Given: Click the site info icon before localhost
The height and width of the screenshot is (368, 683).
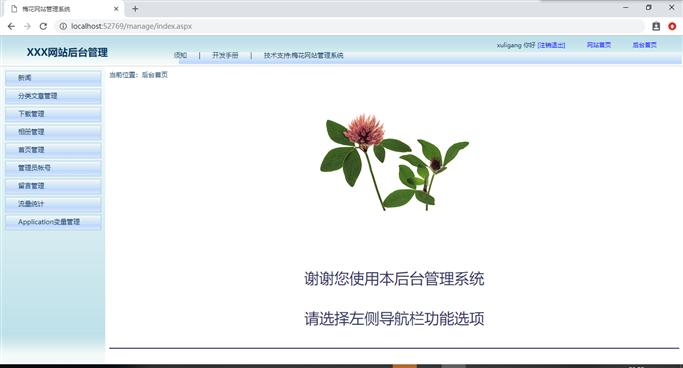Looking at the screenshot, I should [x=63, y=26].
